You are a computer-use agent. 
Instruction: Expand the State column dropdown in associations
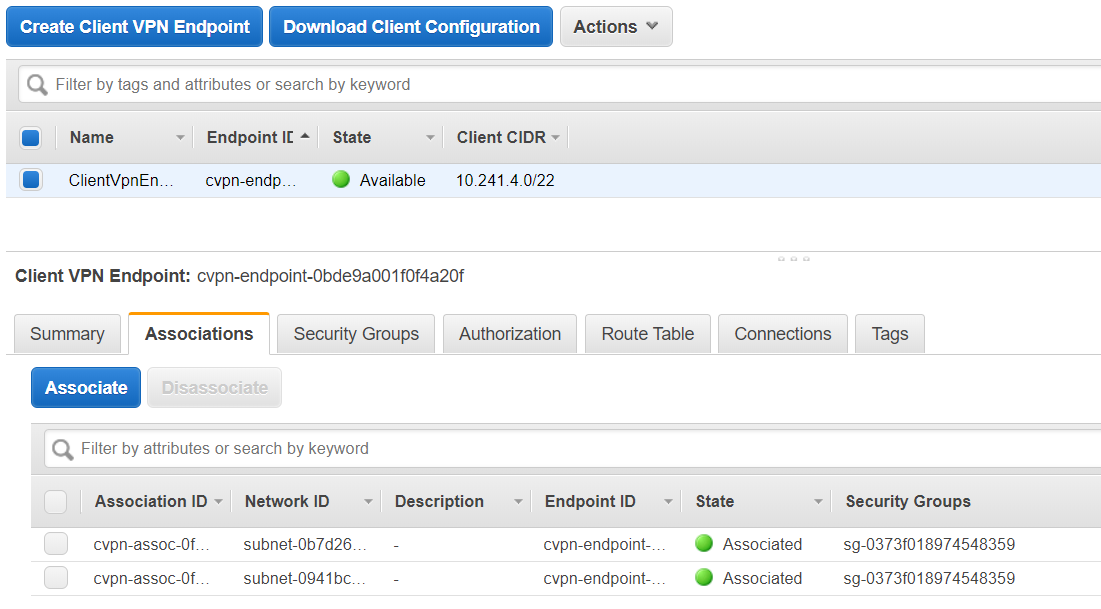coord(818,502)
